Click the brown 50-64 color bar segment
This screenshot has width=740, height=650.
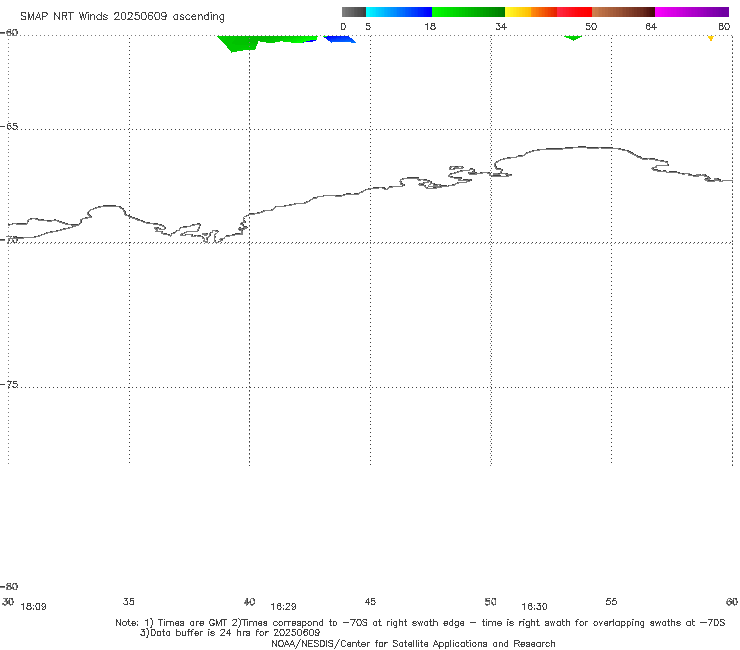tap(623, 12)
